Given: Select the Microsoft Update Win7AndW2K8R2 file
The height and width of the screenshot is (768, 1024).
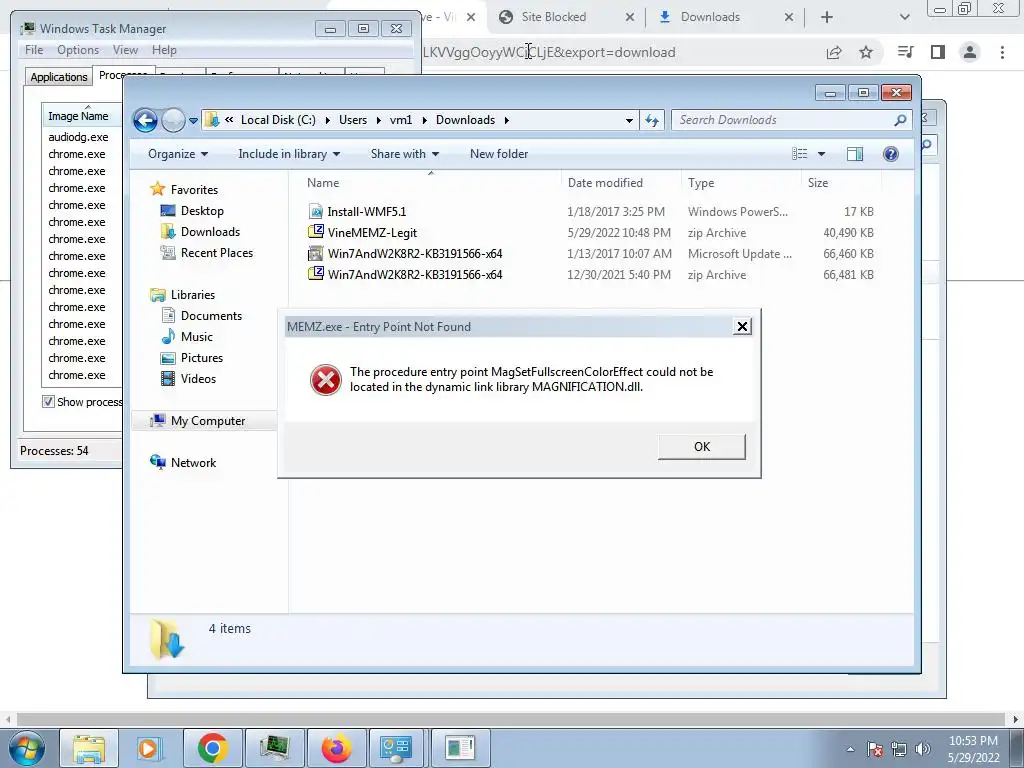Looking at the screenshot, I should pyautogui.click(x=415, y=253).
